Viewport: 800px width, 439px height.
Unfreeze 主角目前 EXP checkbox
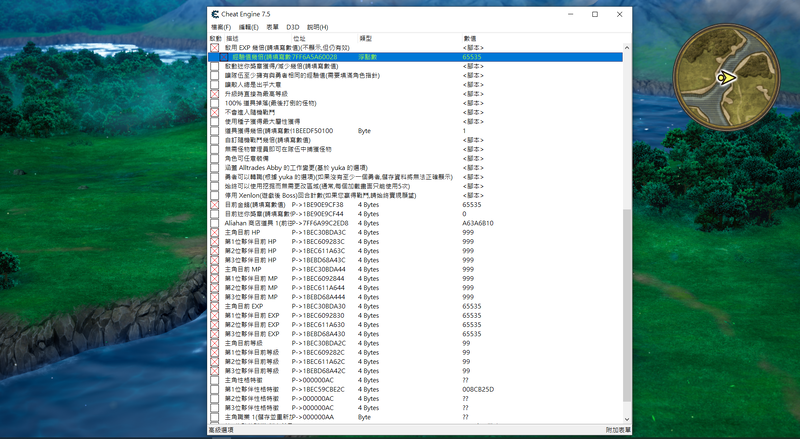click(x=215, y=306)
